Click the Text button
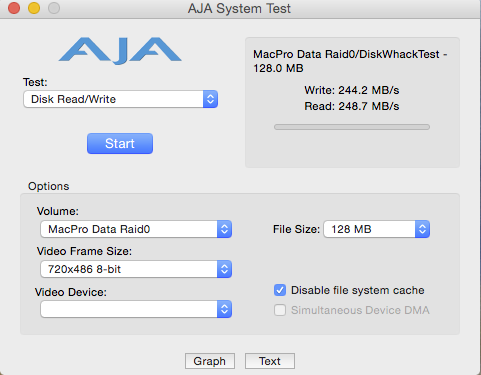The height and width of the screenshot is (375, 481). [270, 361]
